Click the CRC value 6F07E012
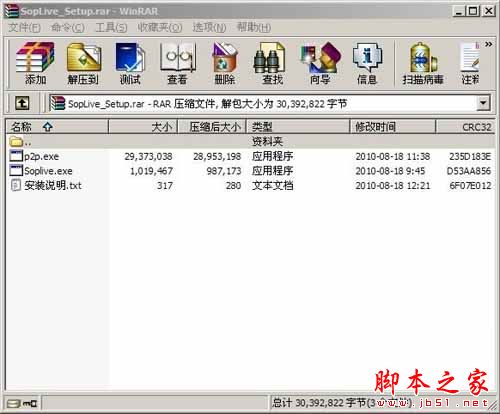This screenshot has width=500, height=414. (470, 185)
